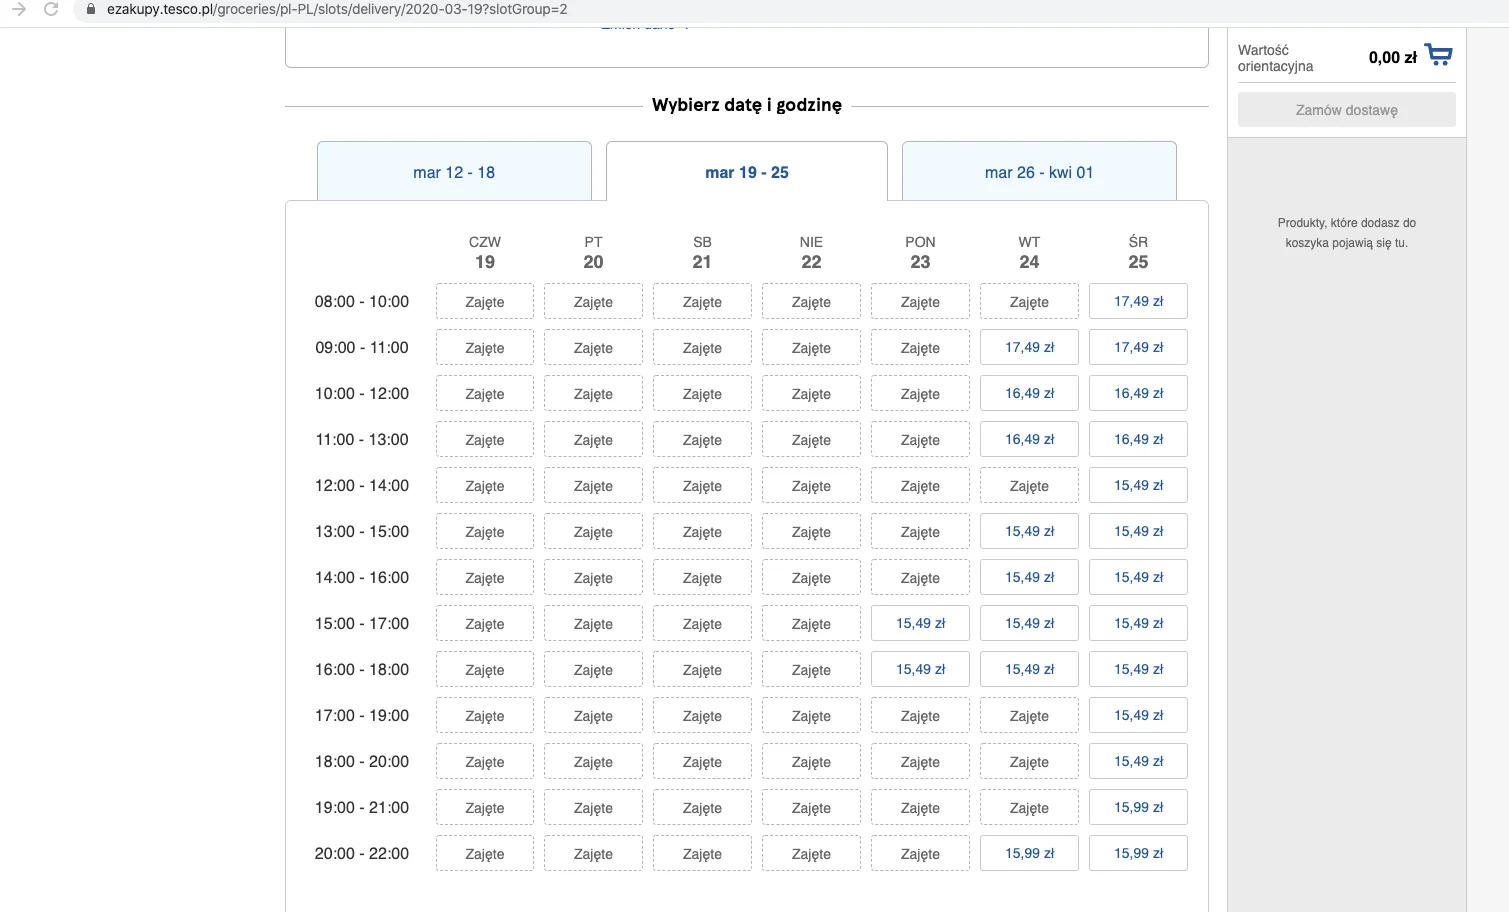Click the 12:00 - 14:00 time row label

pyautogui.click(x=362, y=485)
